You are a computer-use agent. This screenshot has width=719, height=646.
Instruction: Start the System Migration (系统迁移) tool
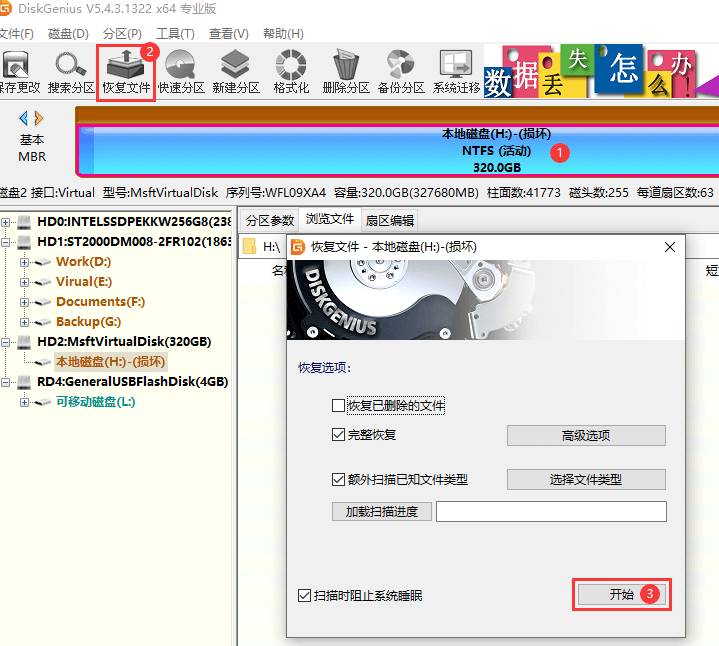pyautogui.click(x=456, y=72)
